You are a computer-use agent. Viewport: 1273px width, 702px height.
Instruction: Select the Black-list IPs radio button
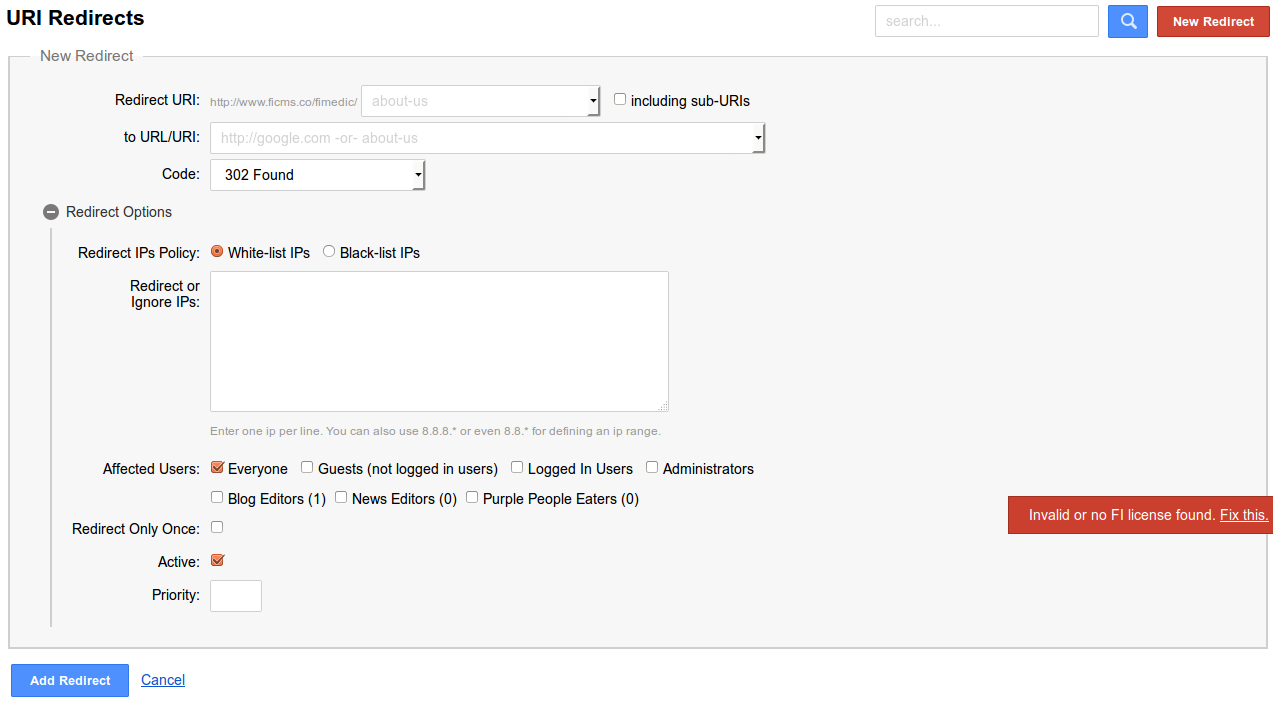click(x=329, y=252)
